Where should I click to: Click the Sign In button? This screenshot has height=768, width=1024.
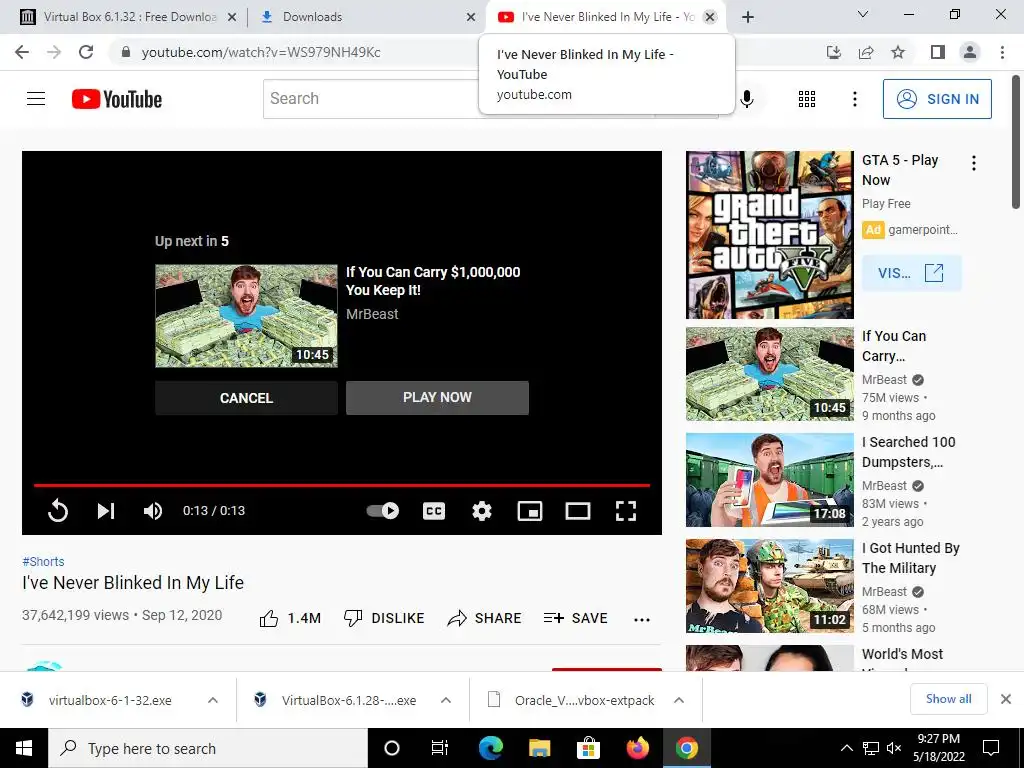(937, 99)
